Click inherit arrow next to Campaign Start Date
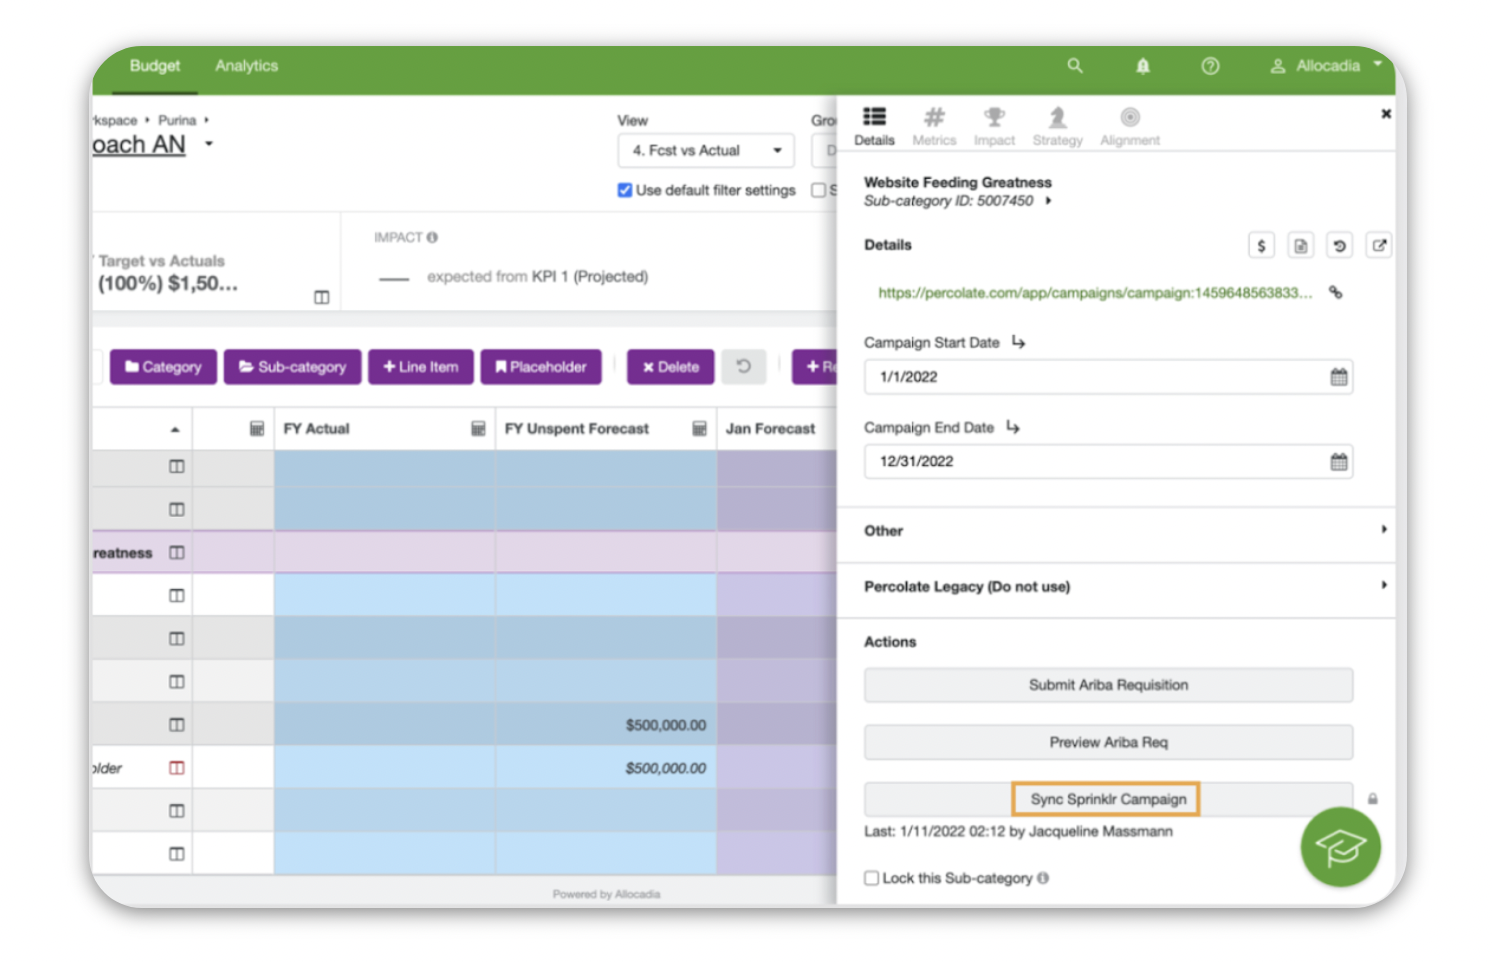 click(1018, 342)
